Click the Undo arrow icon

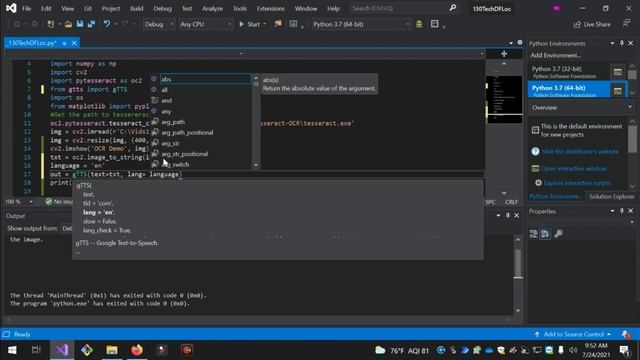coord(107,24)
